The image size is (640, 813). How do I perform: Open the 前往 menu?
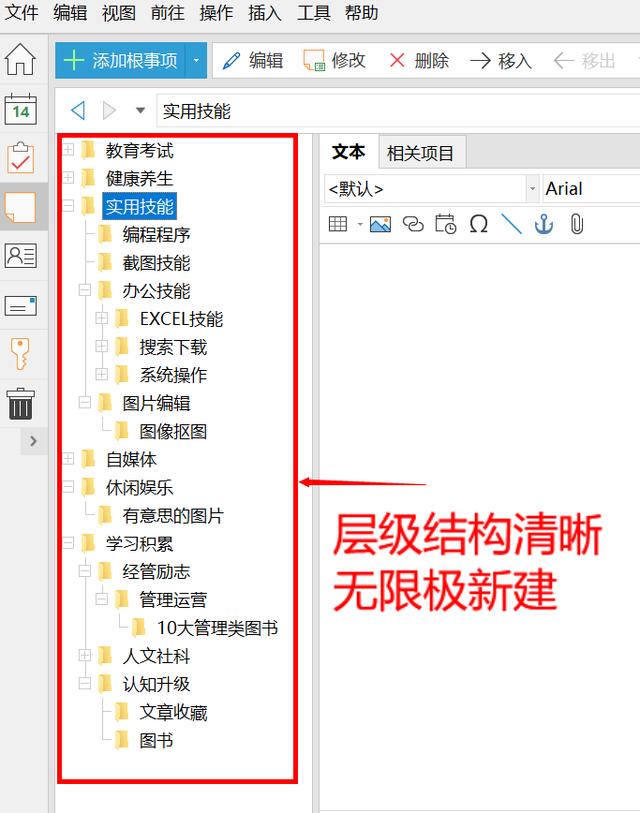coord(168,12)
